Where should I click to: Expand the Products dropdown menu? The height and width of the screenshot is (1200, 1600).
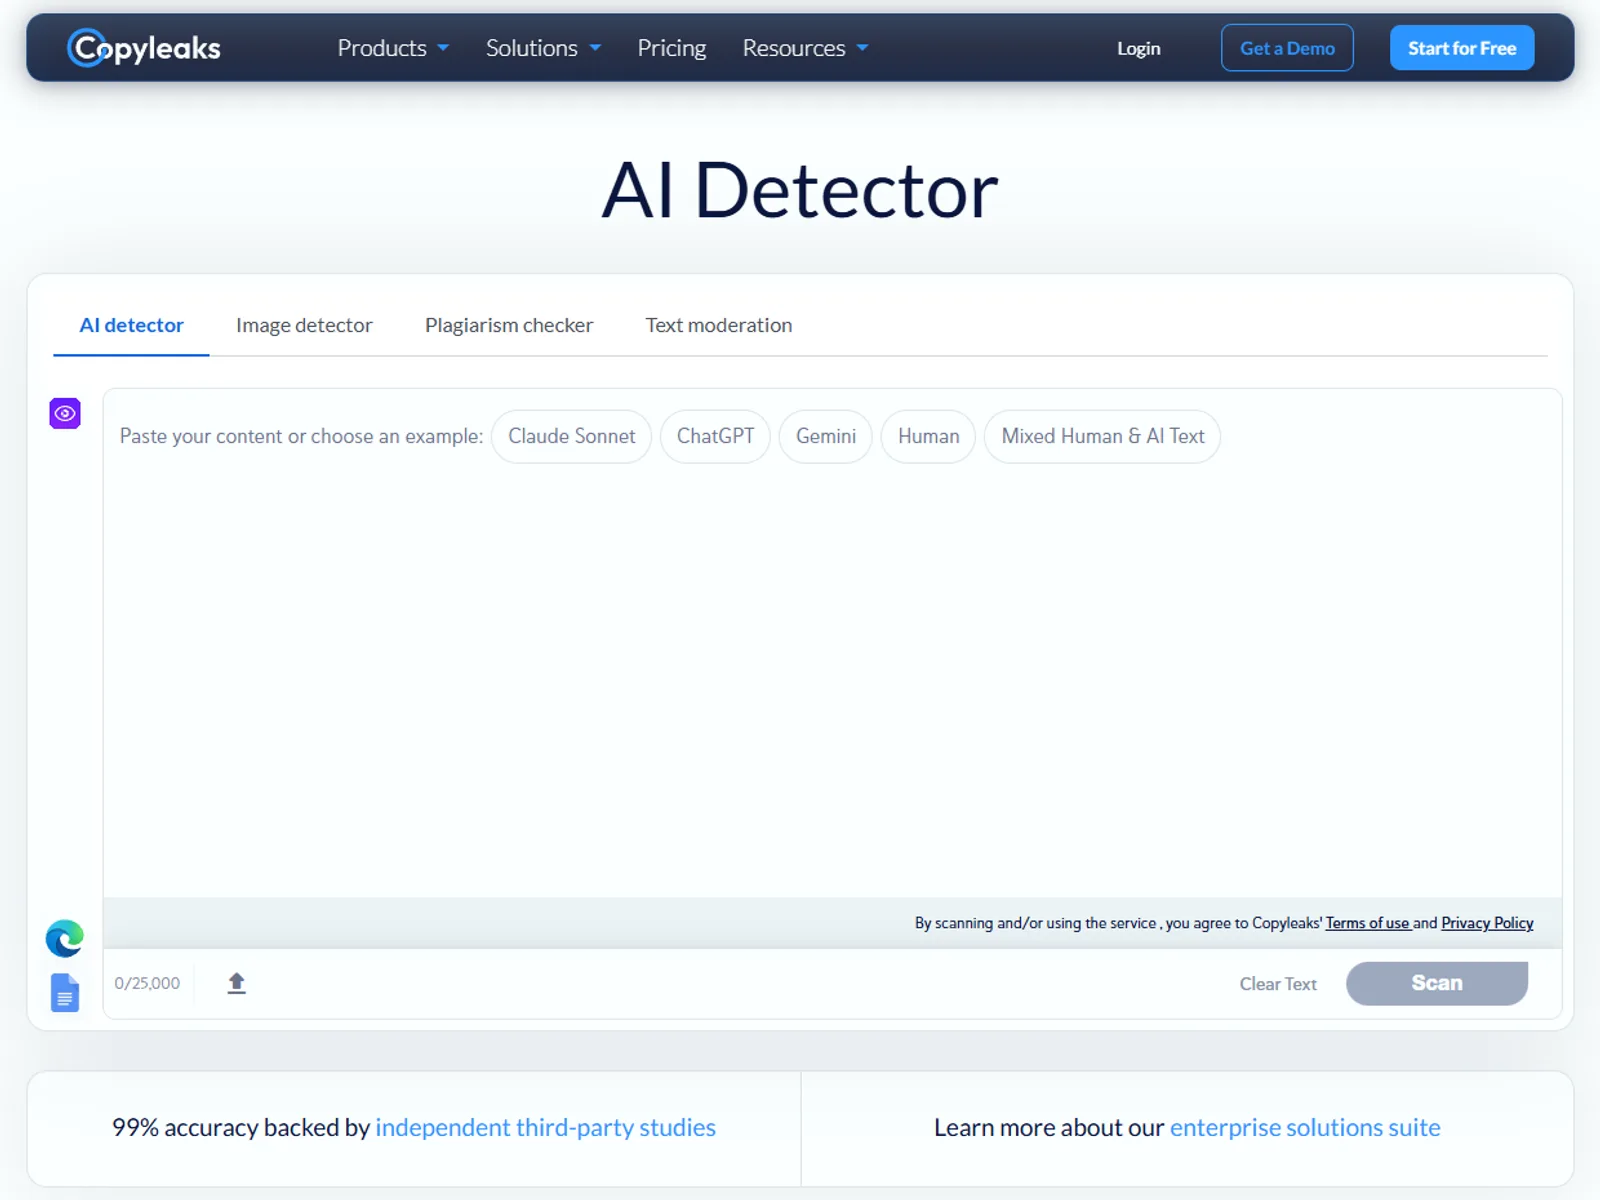tap(393, 48)
